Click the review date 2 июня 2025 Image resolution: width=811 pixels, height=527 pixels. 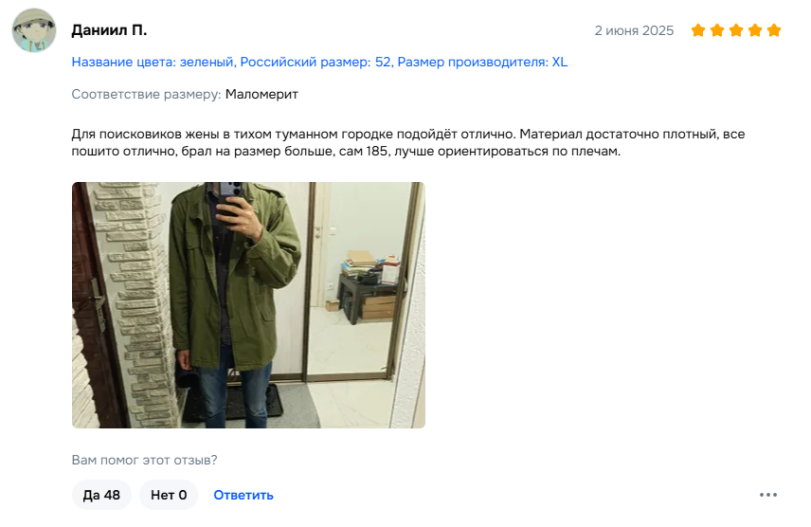coord(634,31)
